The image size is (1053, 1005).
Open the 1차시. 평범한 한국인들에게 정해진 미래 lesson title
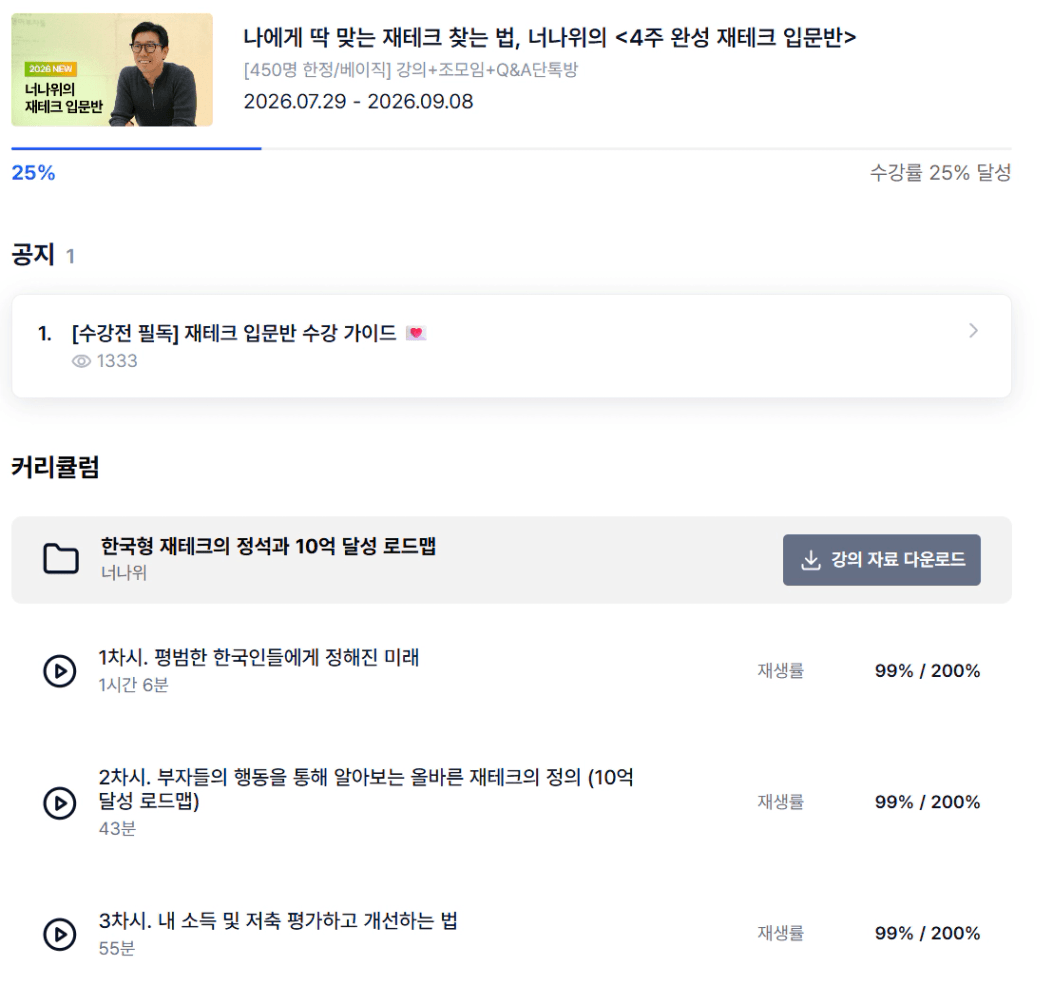259,657
